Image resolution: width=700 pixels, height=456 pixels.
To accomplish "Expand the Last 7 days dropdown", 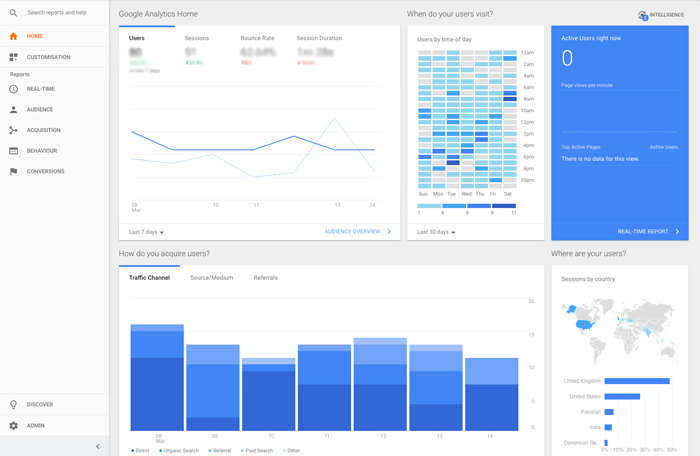I will [x=146, y=232].
